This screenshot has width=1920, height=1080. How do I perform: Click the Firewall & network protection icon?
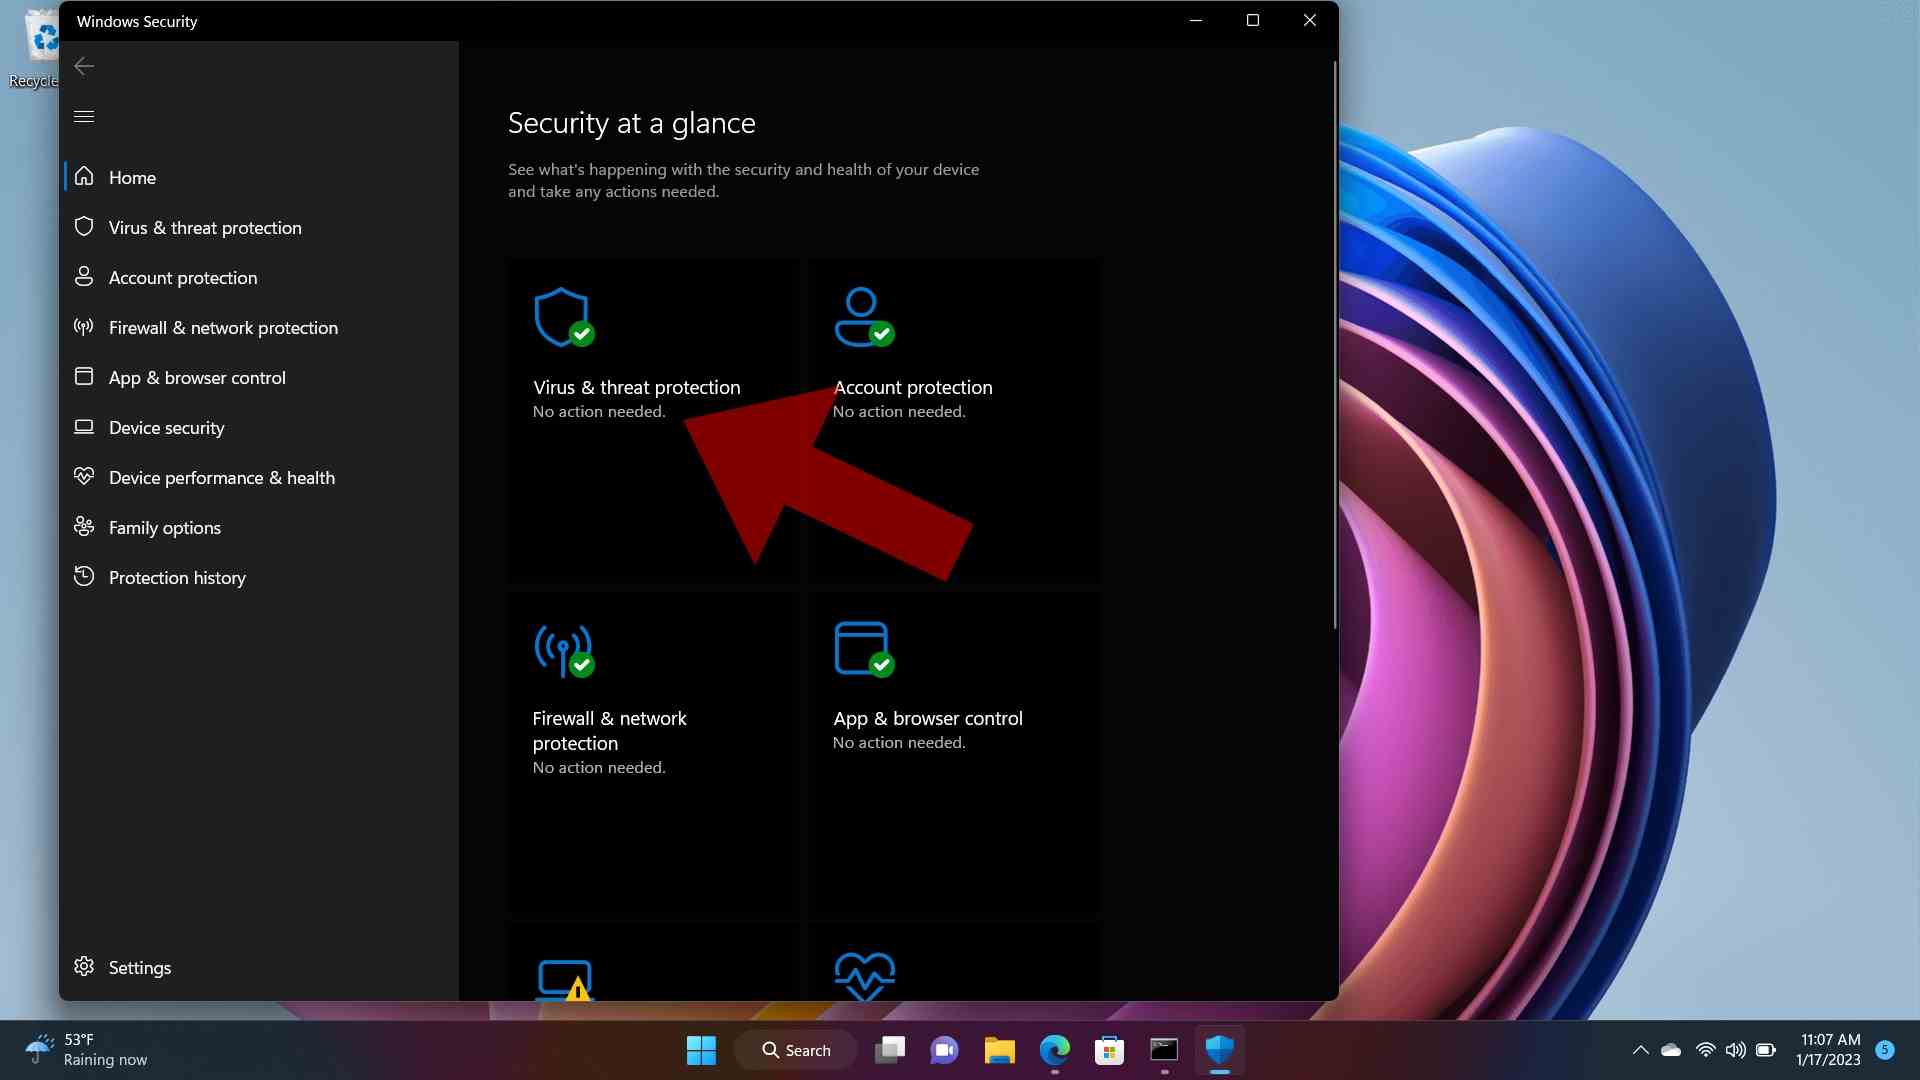point(563,647)
